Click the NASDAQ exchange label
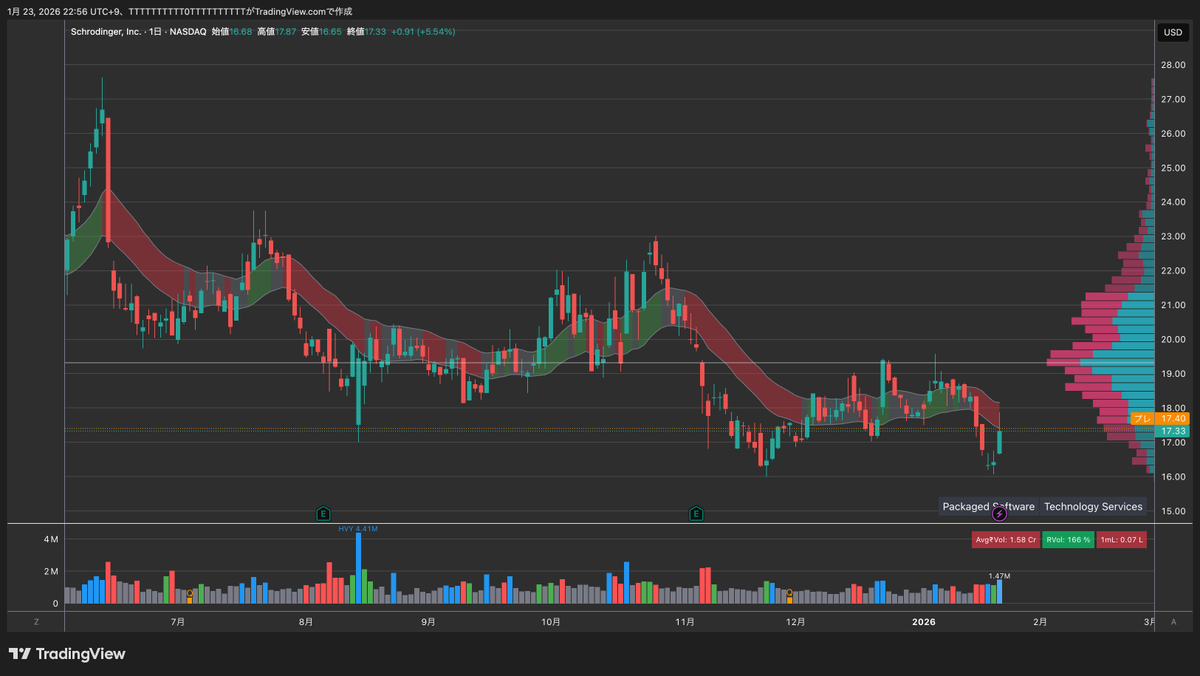Viewport: 1200px width, 676px height. (187, 32)
